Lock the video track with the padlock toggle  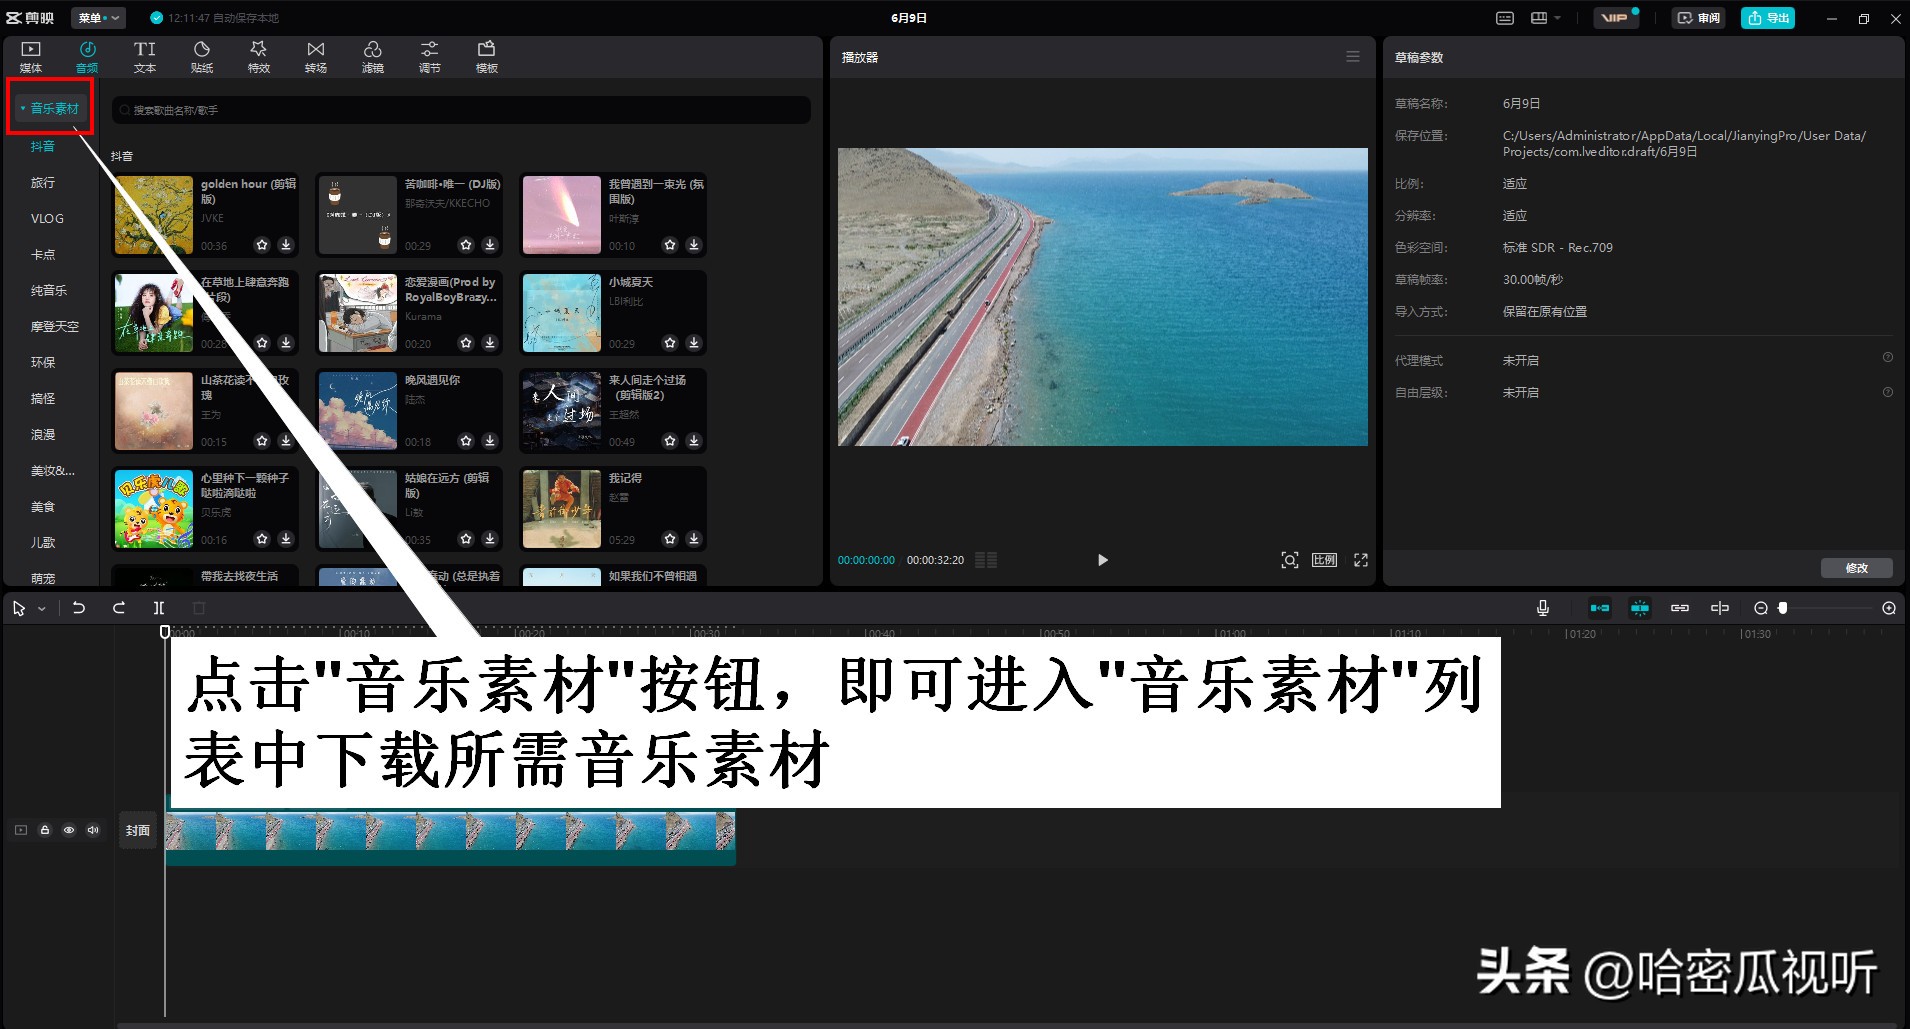coord(44,829)
